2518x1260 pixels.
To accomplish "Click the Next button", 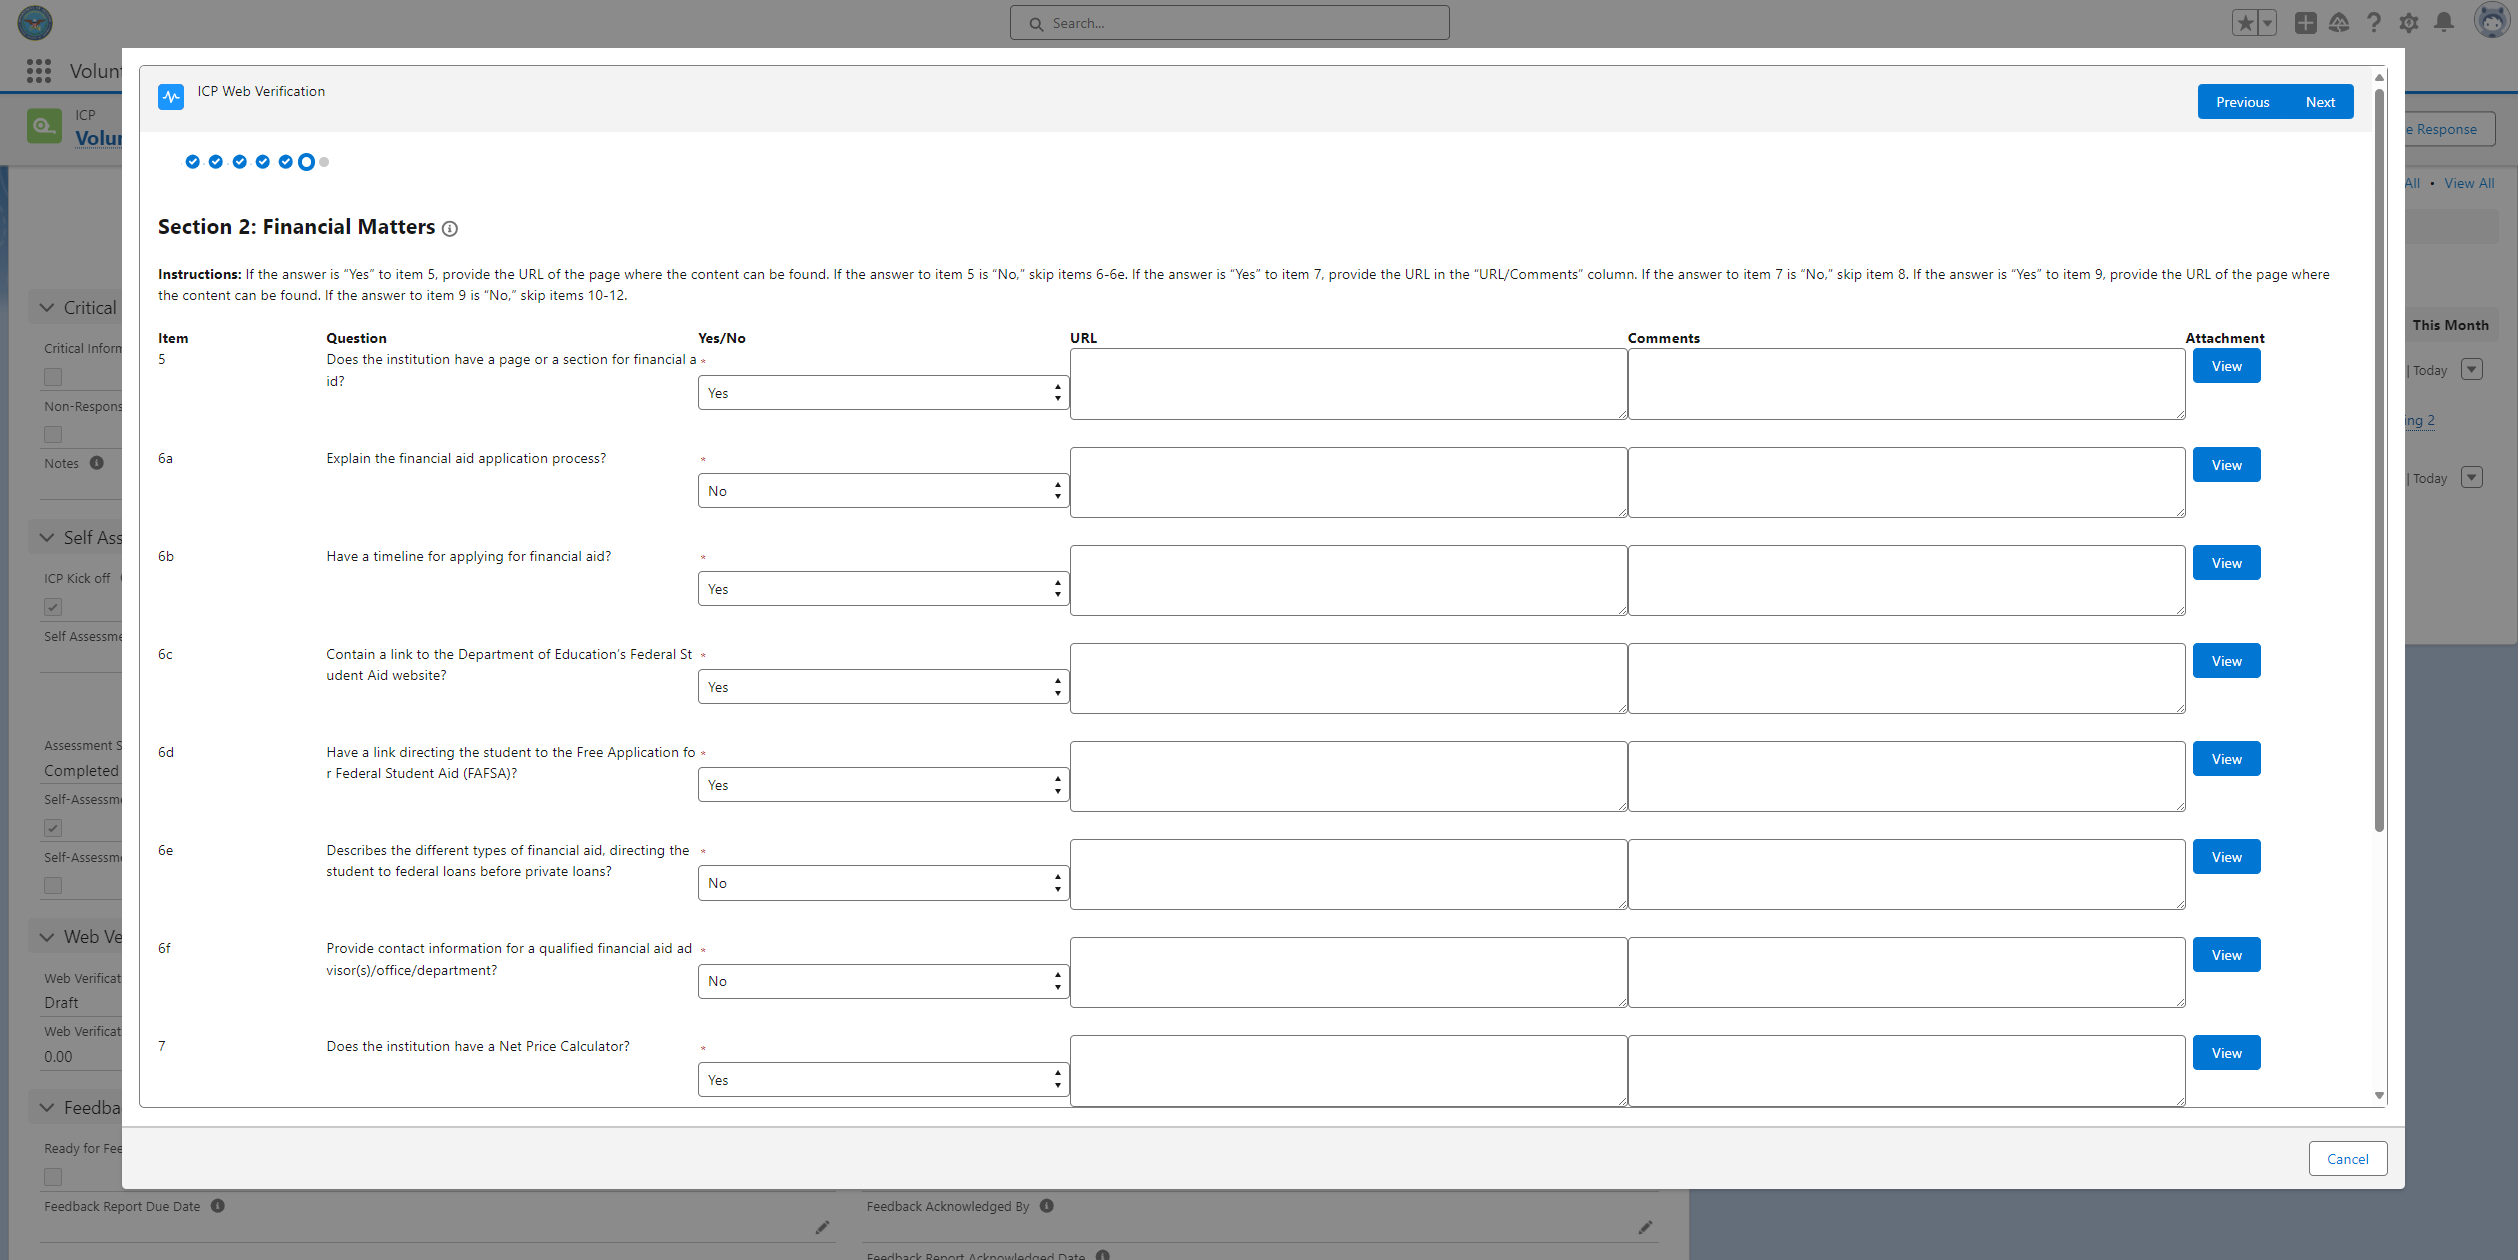I will tap(2319, 102).
